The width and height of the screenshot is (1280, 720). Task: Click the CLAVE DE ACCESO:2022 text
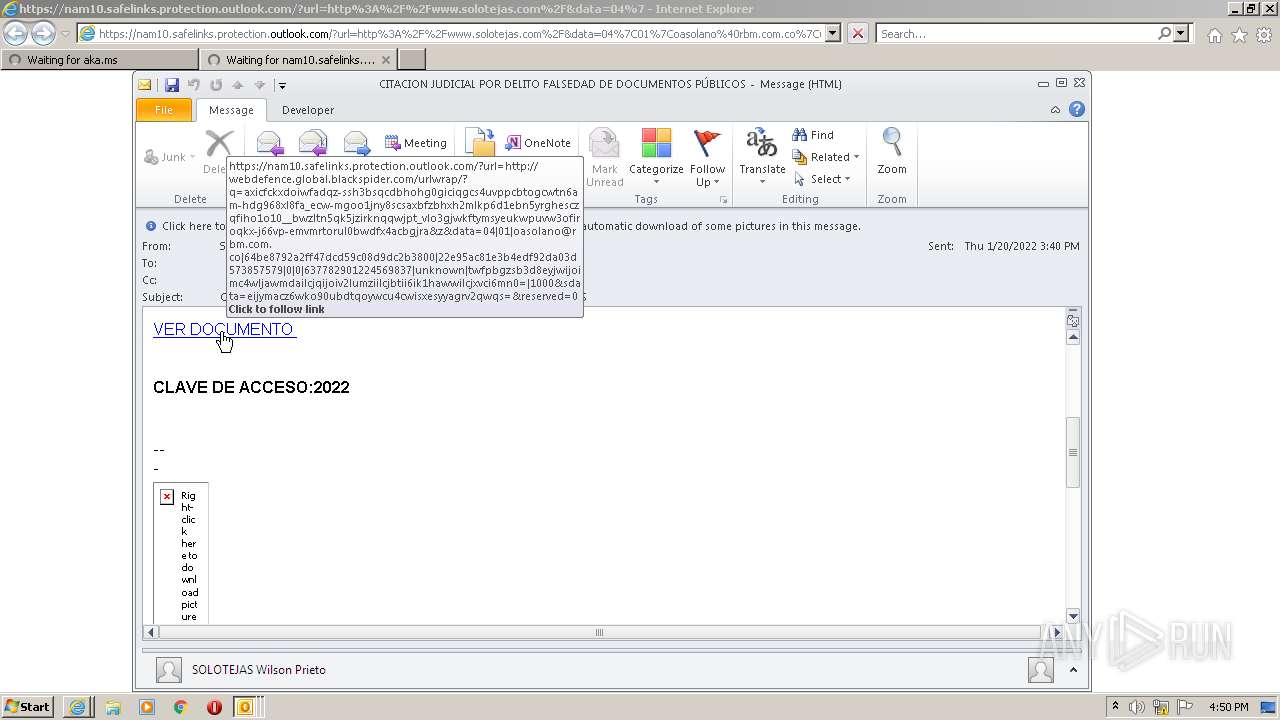[251, 388]
